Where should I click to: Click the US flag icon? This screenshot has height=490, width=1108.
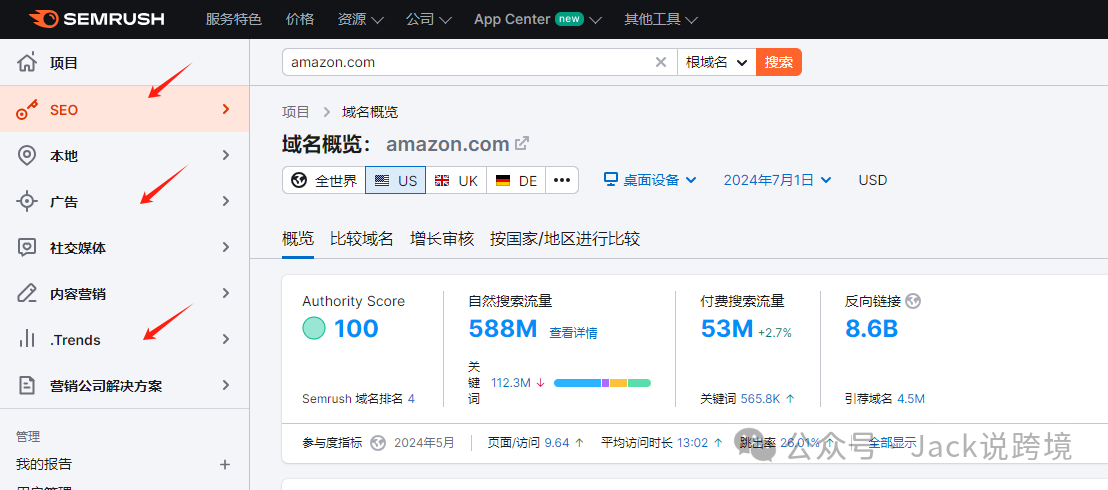(382, 180)
